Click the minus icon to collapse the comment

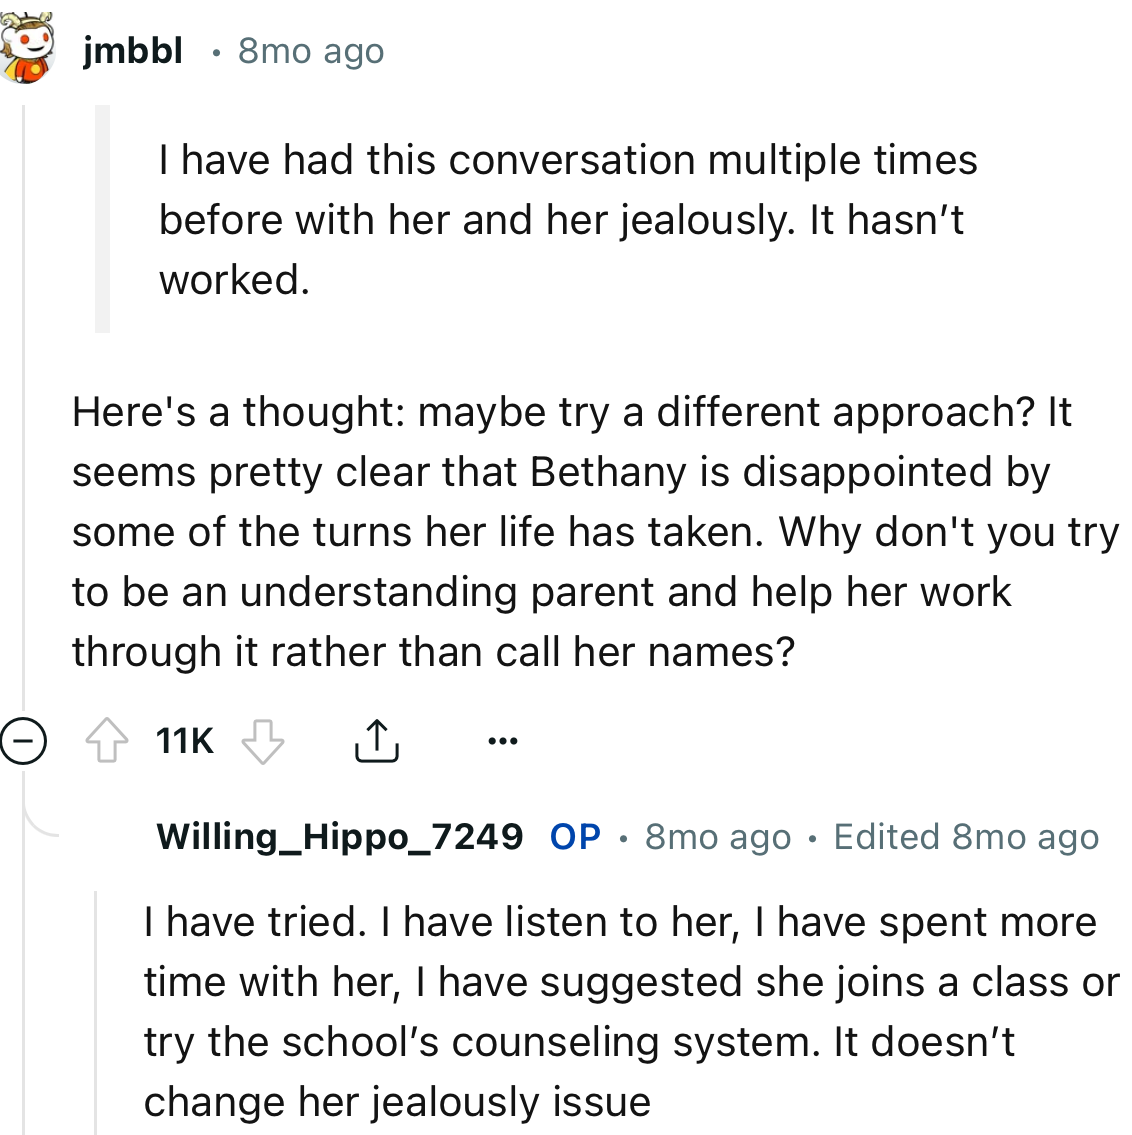(x=24, y=740)
